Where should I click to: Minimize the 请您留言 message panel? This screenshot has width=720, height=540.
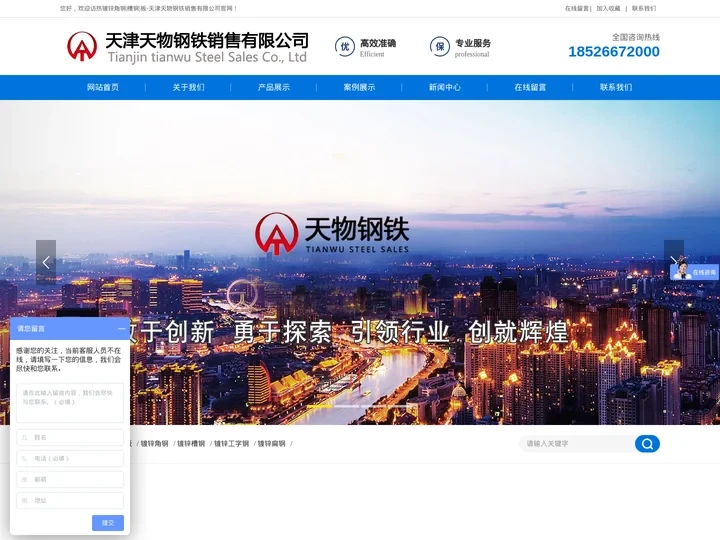pos(121,329)
